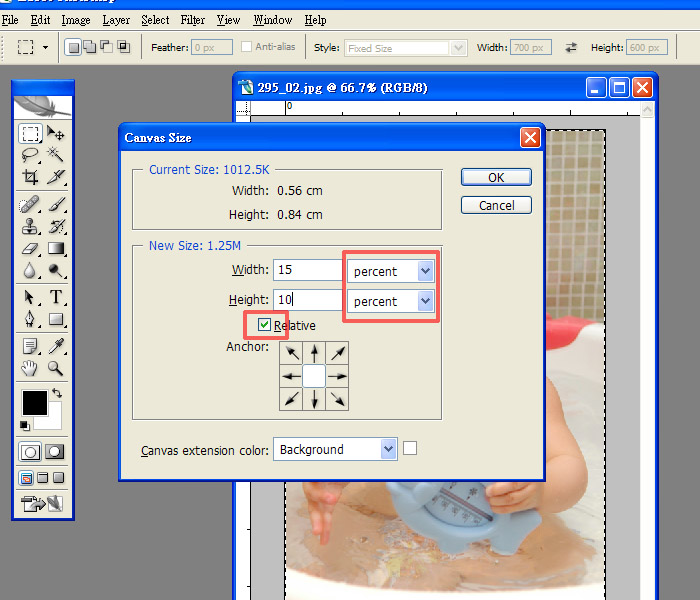Pick the Crop tool

point(30,178)
